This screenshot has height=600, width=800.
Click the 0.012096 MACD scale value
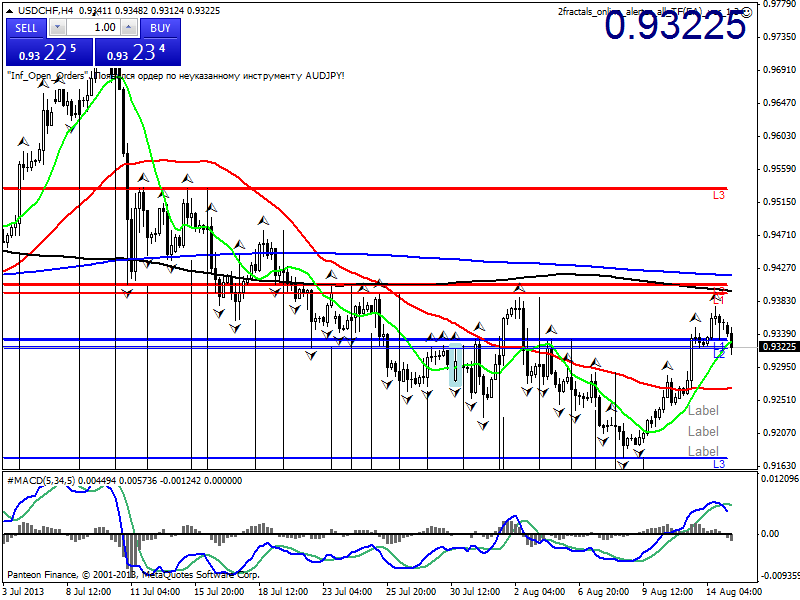pos(780,479)
